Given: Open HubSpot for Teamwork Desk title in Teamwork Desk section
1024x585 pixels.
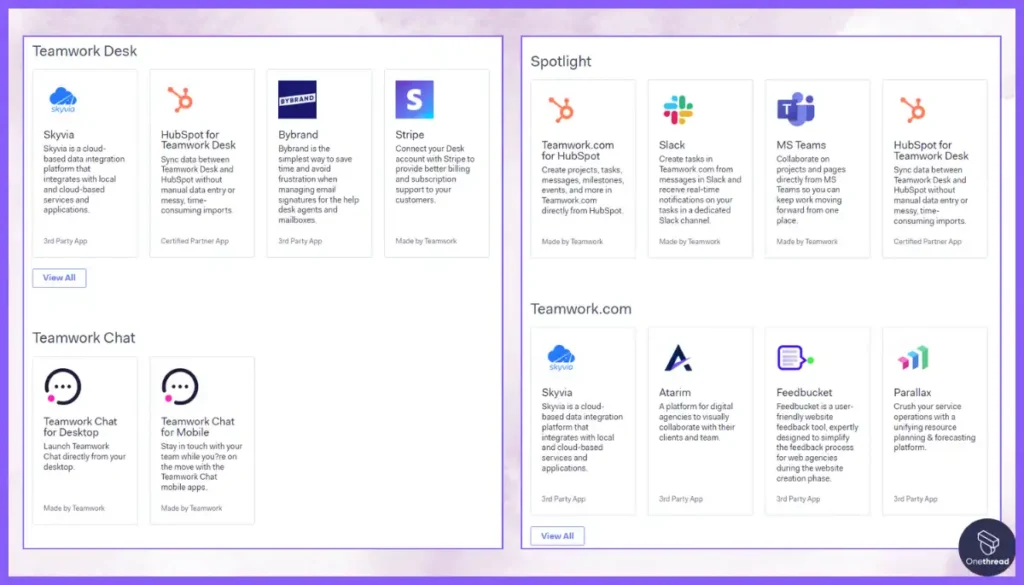Looking at the screenshot, I should point(198,140).
